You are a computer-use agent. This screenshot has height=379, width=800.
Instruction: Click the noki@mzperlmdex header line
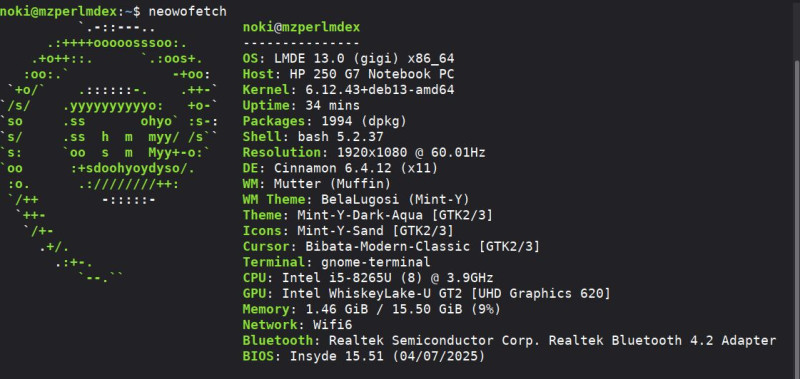tap(302, 27)
